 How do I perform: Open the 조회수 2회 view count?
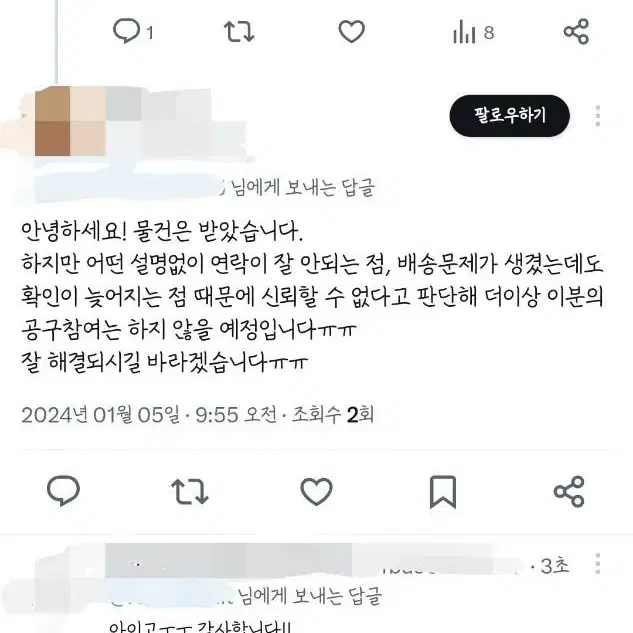(333, 415)
